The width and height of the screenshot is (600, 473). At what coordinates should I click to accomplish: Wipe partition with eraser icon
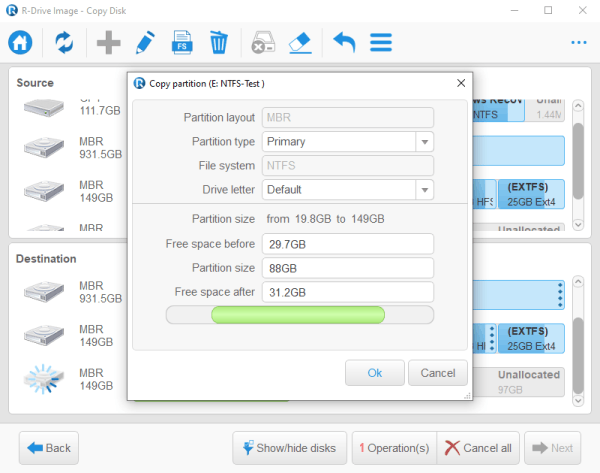tap(300, 42)
